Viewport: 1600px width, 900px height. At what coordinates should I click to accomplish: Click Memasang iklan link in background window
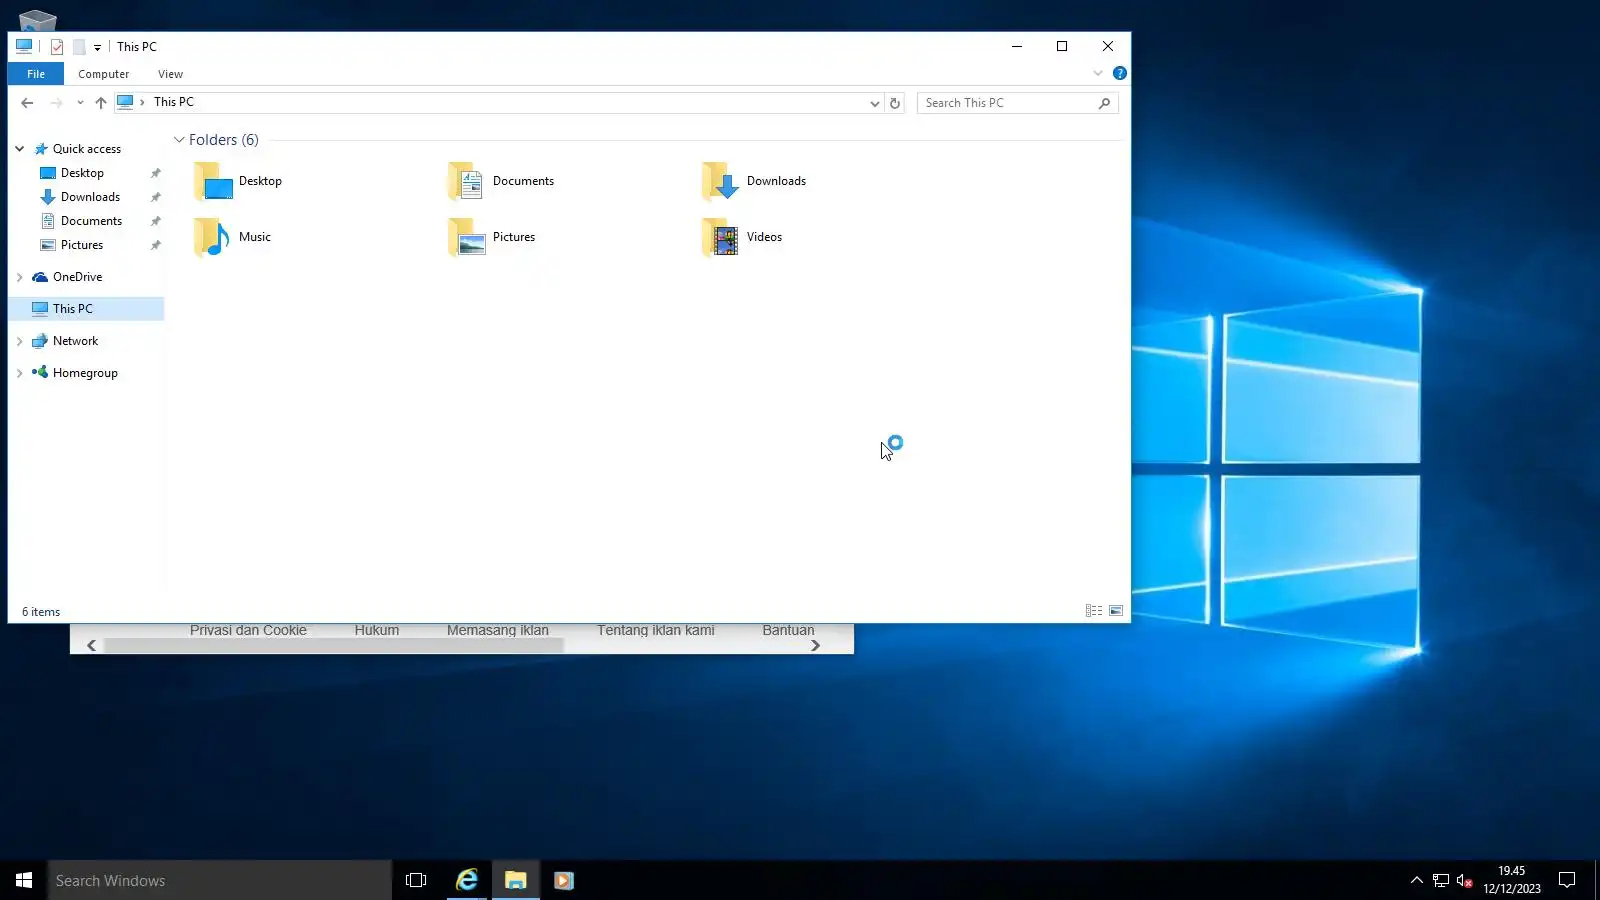click(498, 630)
